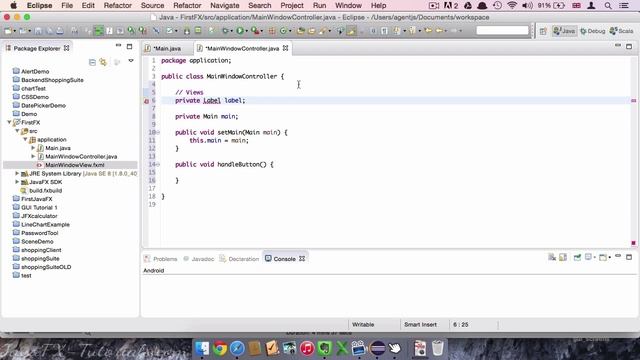640x360 pixels.
Task: Click the error marker on line 6
Action: [x=147, y=101]
